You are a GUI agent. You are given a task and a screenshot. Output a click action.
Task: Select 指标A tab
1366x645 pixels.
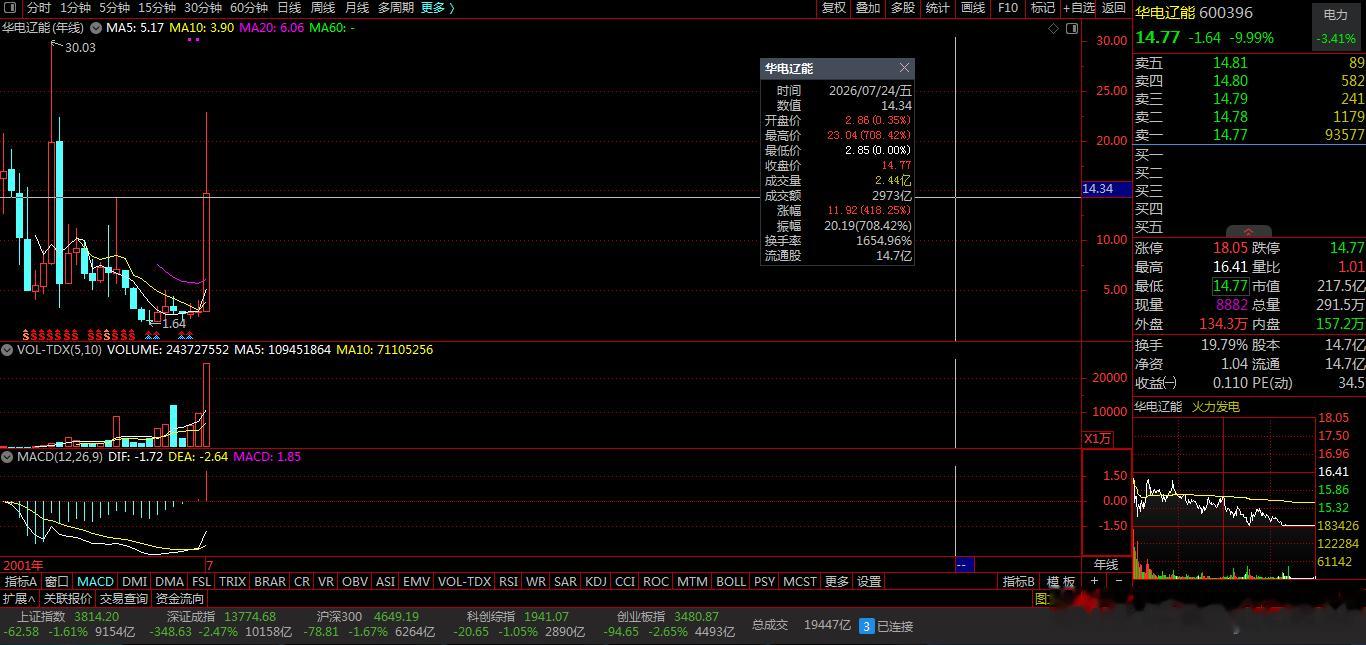coord(21,581)
